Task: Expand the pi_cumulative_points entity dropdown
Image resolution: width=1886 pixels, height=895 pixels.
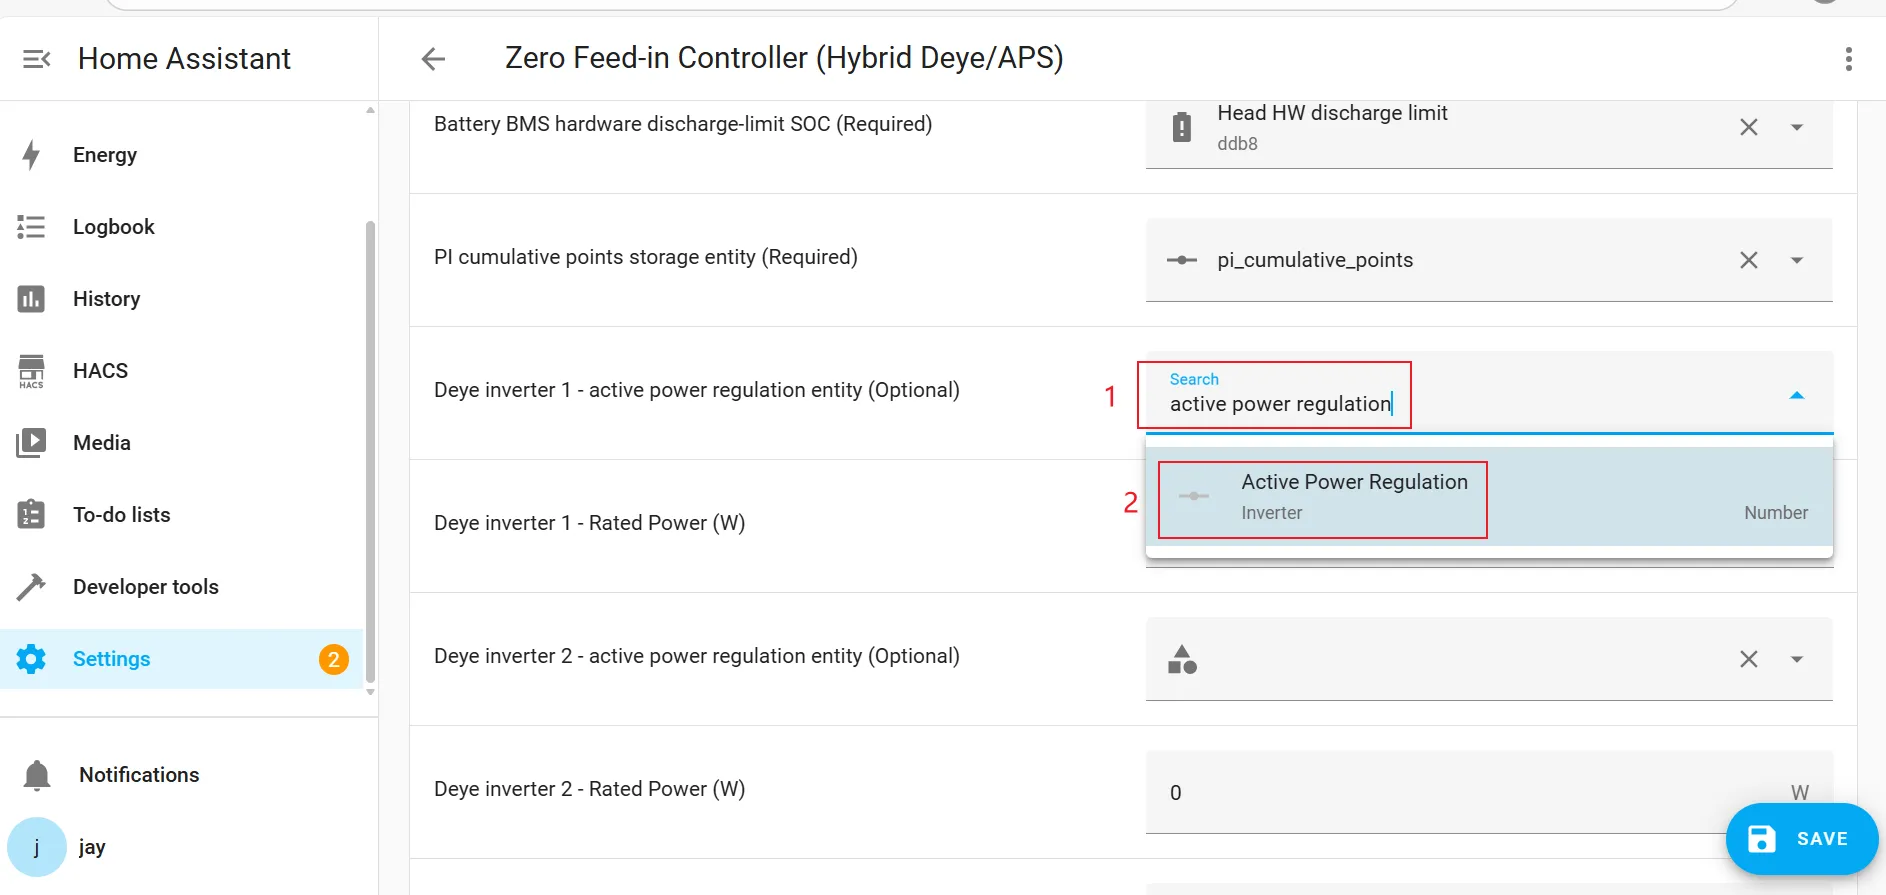Action: [1796, 260]
